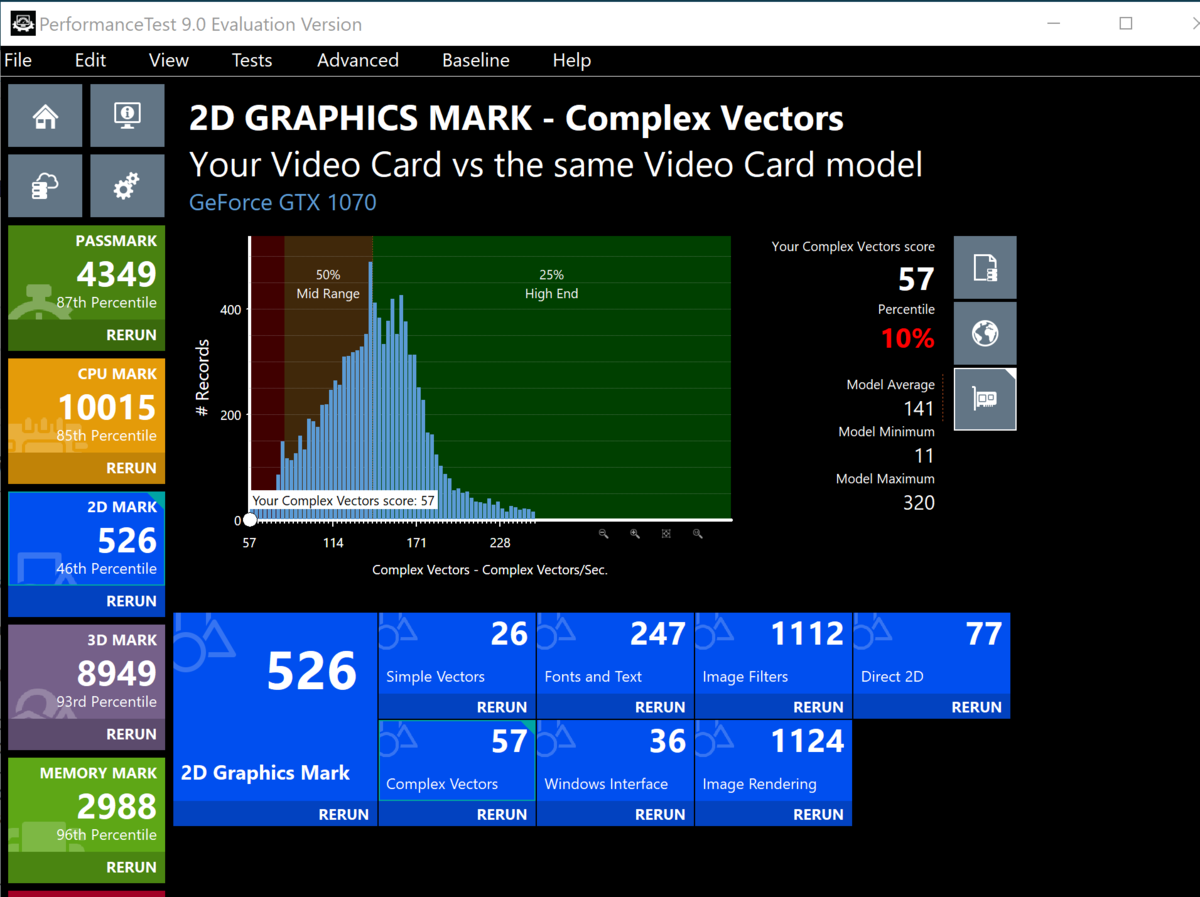Screen dimensions: 1200x897
Task: Click the 'Your Complex Vectors score: 57' tooltip
Action: coord(343,500)
